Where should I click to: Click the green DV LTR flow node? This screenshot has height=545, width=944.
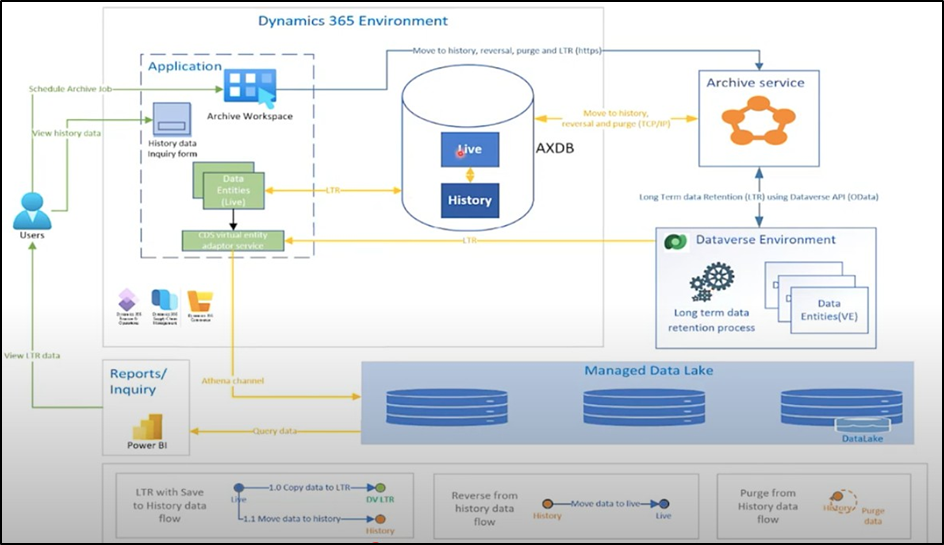tap(381, 487)
